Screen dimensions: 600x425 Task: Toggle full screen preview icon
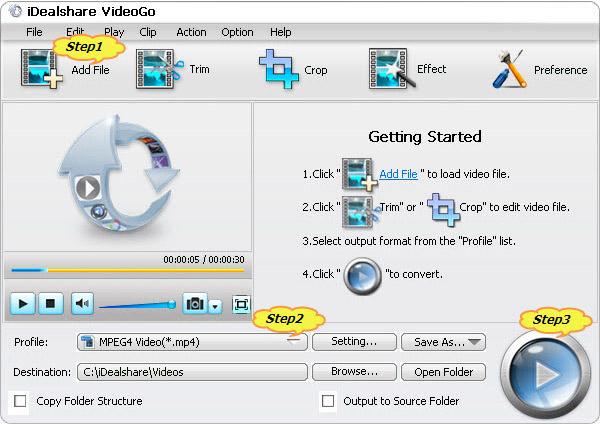[x=241, y=305]
